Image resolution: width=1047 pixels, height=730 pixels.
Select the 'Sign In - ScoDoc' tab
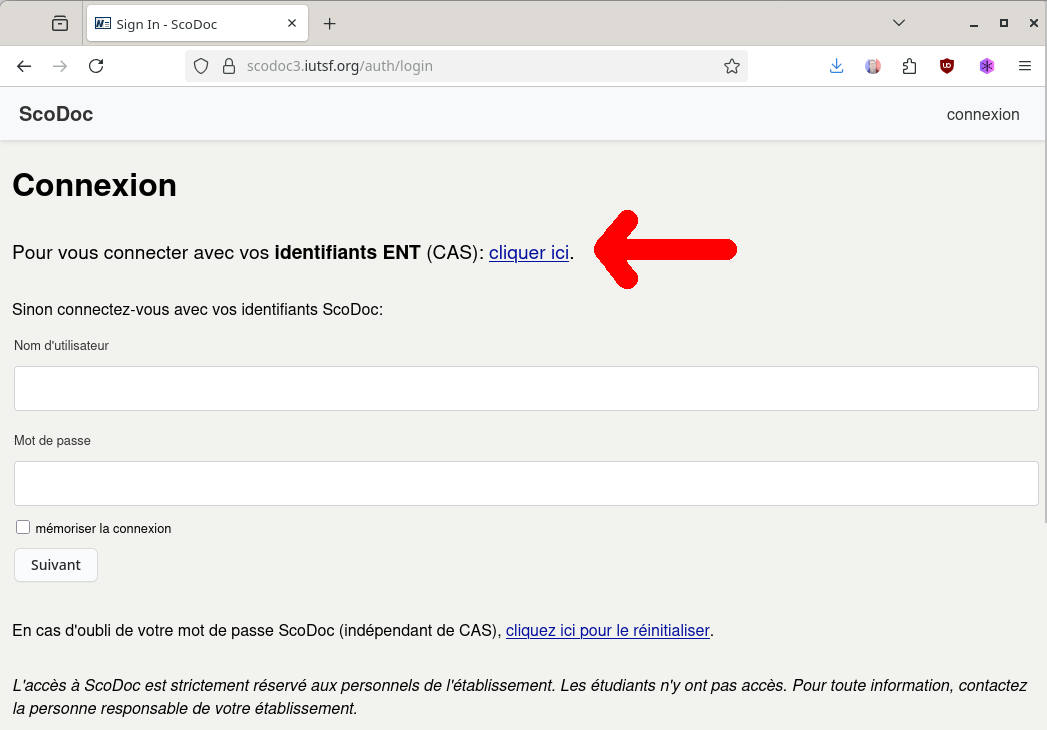(180, 24)
